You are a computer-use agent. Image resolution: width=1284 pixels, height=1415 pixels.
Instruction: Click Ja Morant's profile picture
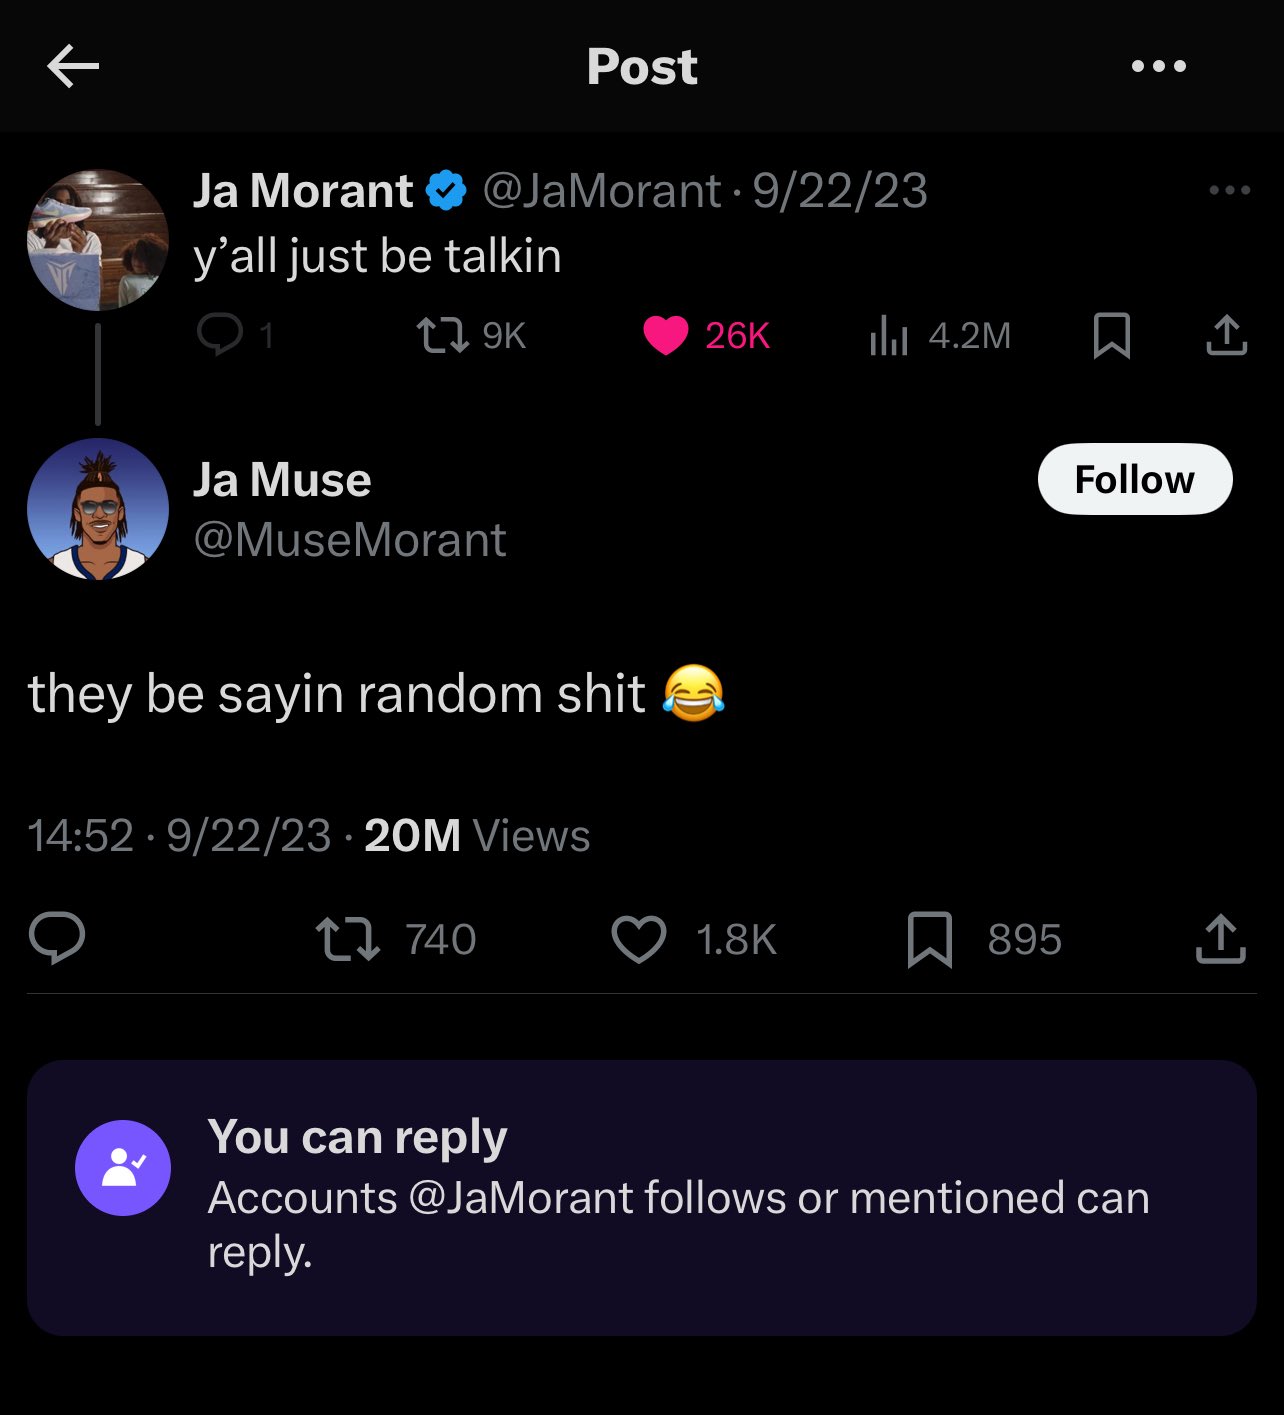click(97, 240)
